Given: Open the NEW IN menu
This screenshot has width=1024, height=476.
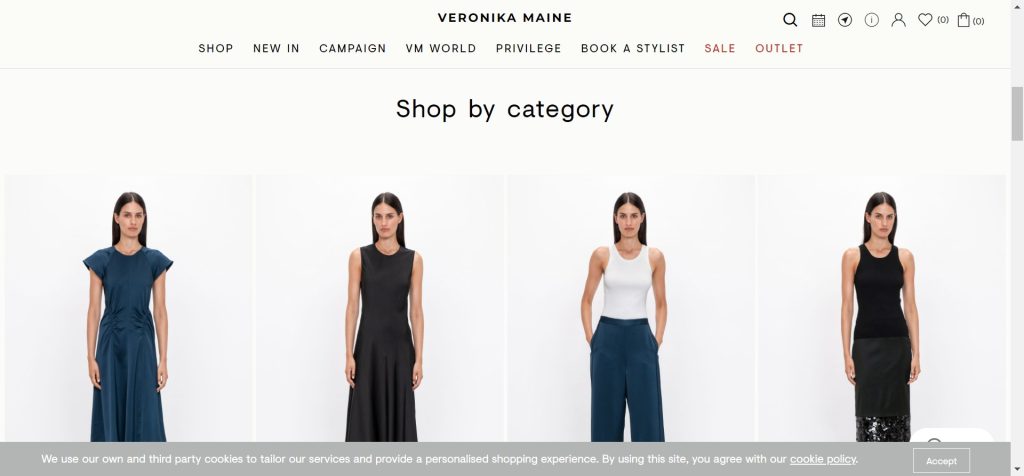Looking at the screenshot, I should click(276, 48).
